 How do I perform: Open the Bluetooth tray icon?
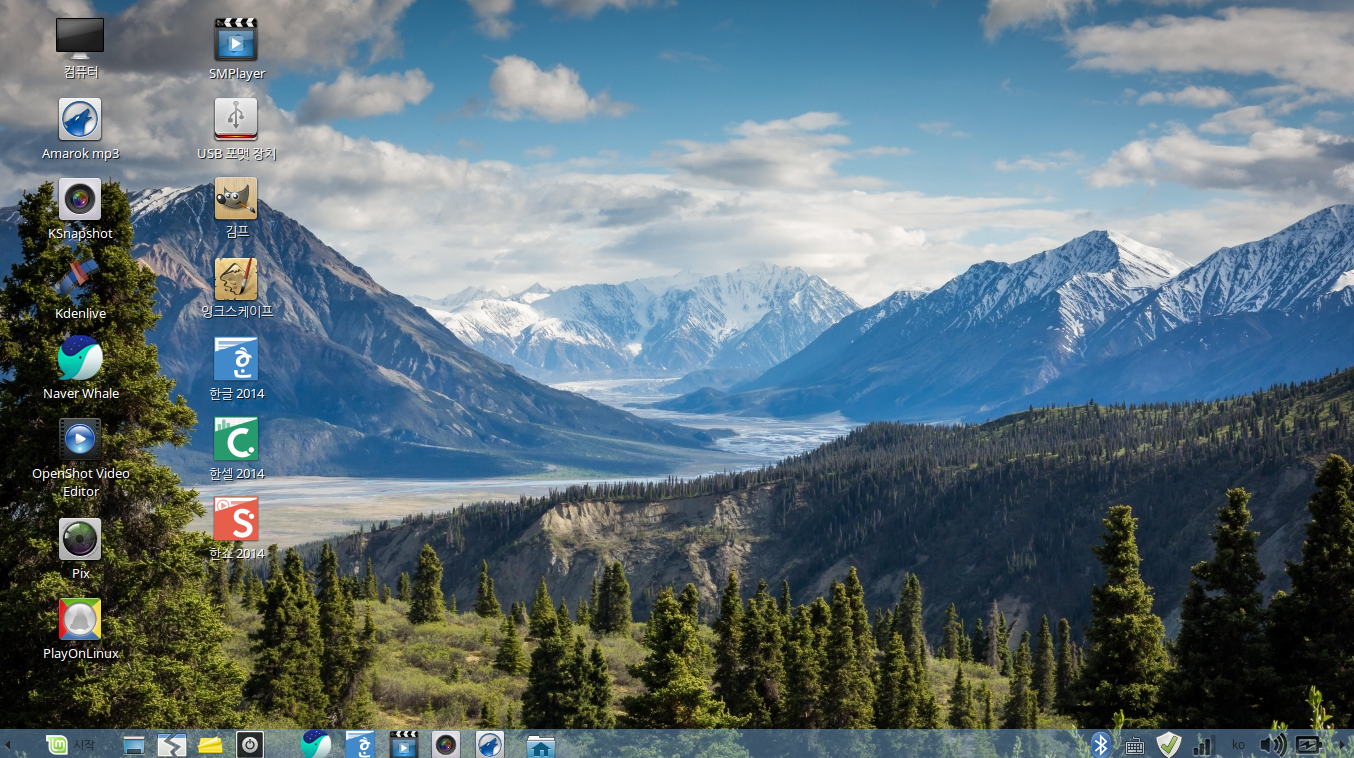1101,744
